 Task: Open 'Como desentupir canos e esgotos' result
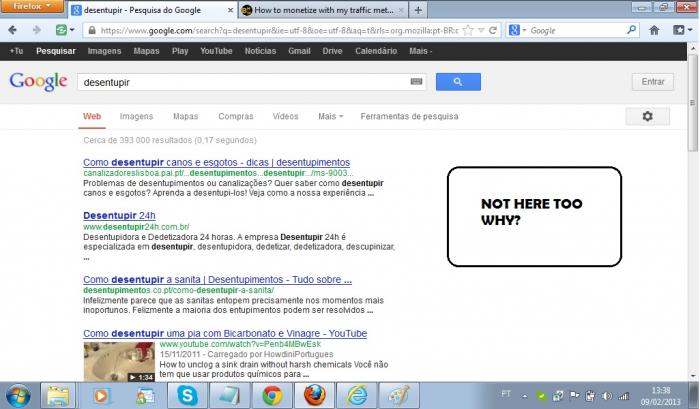[217, 162]
